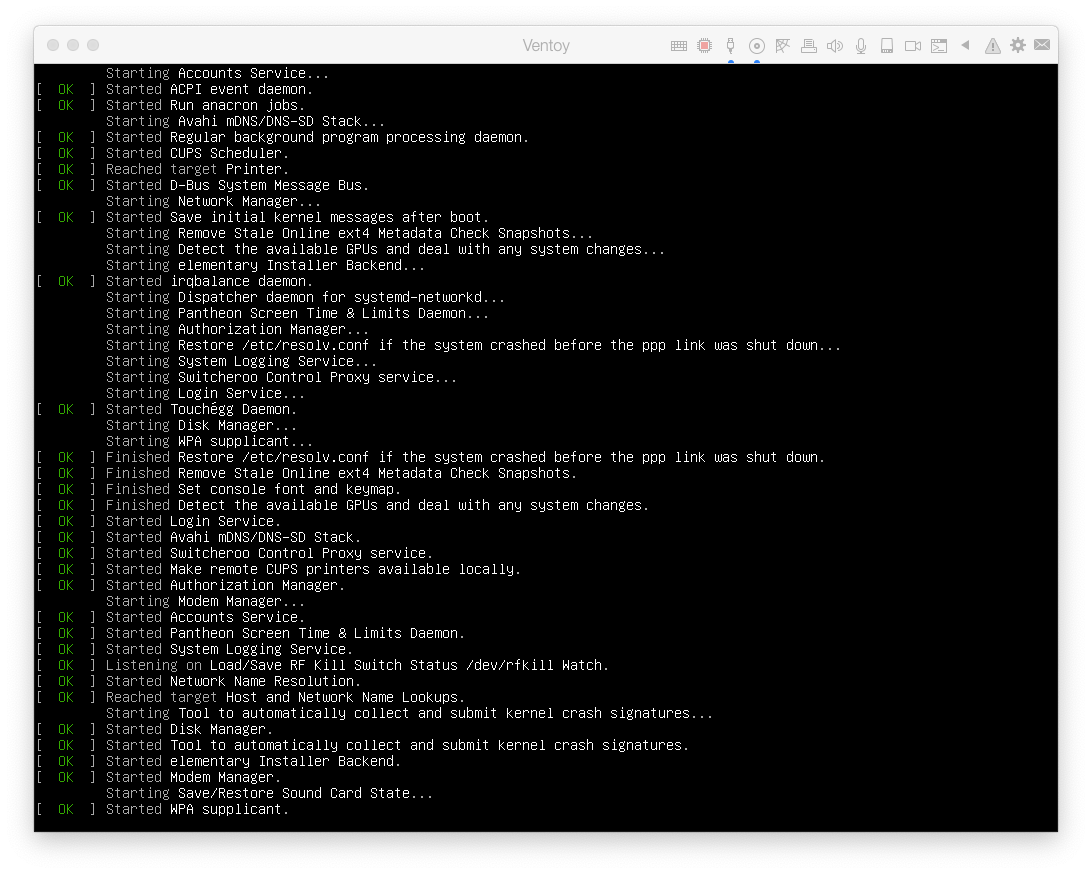
Task: Click the USB devices icon
Action: tap(731, 46)
